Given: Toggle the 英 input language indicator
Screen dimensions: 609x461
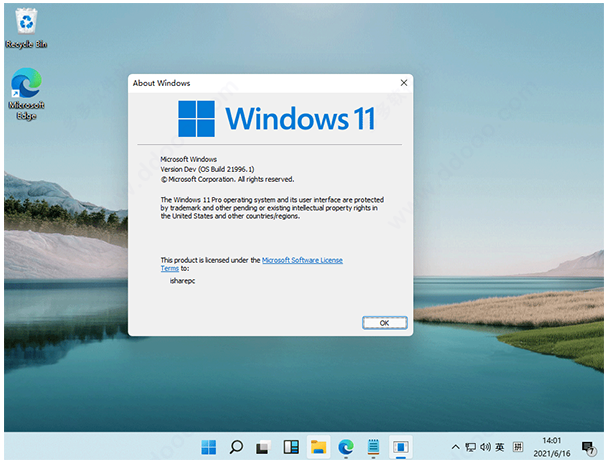Looking at the screenshot, I should [500, 447].
